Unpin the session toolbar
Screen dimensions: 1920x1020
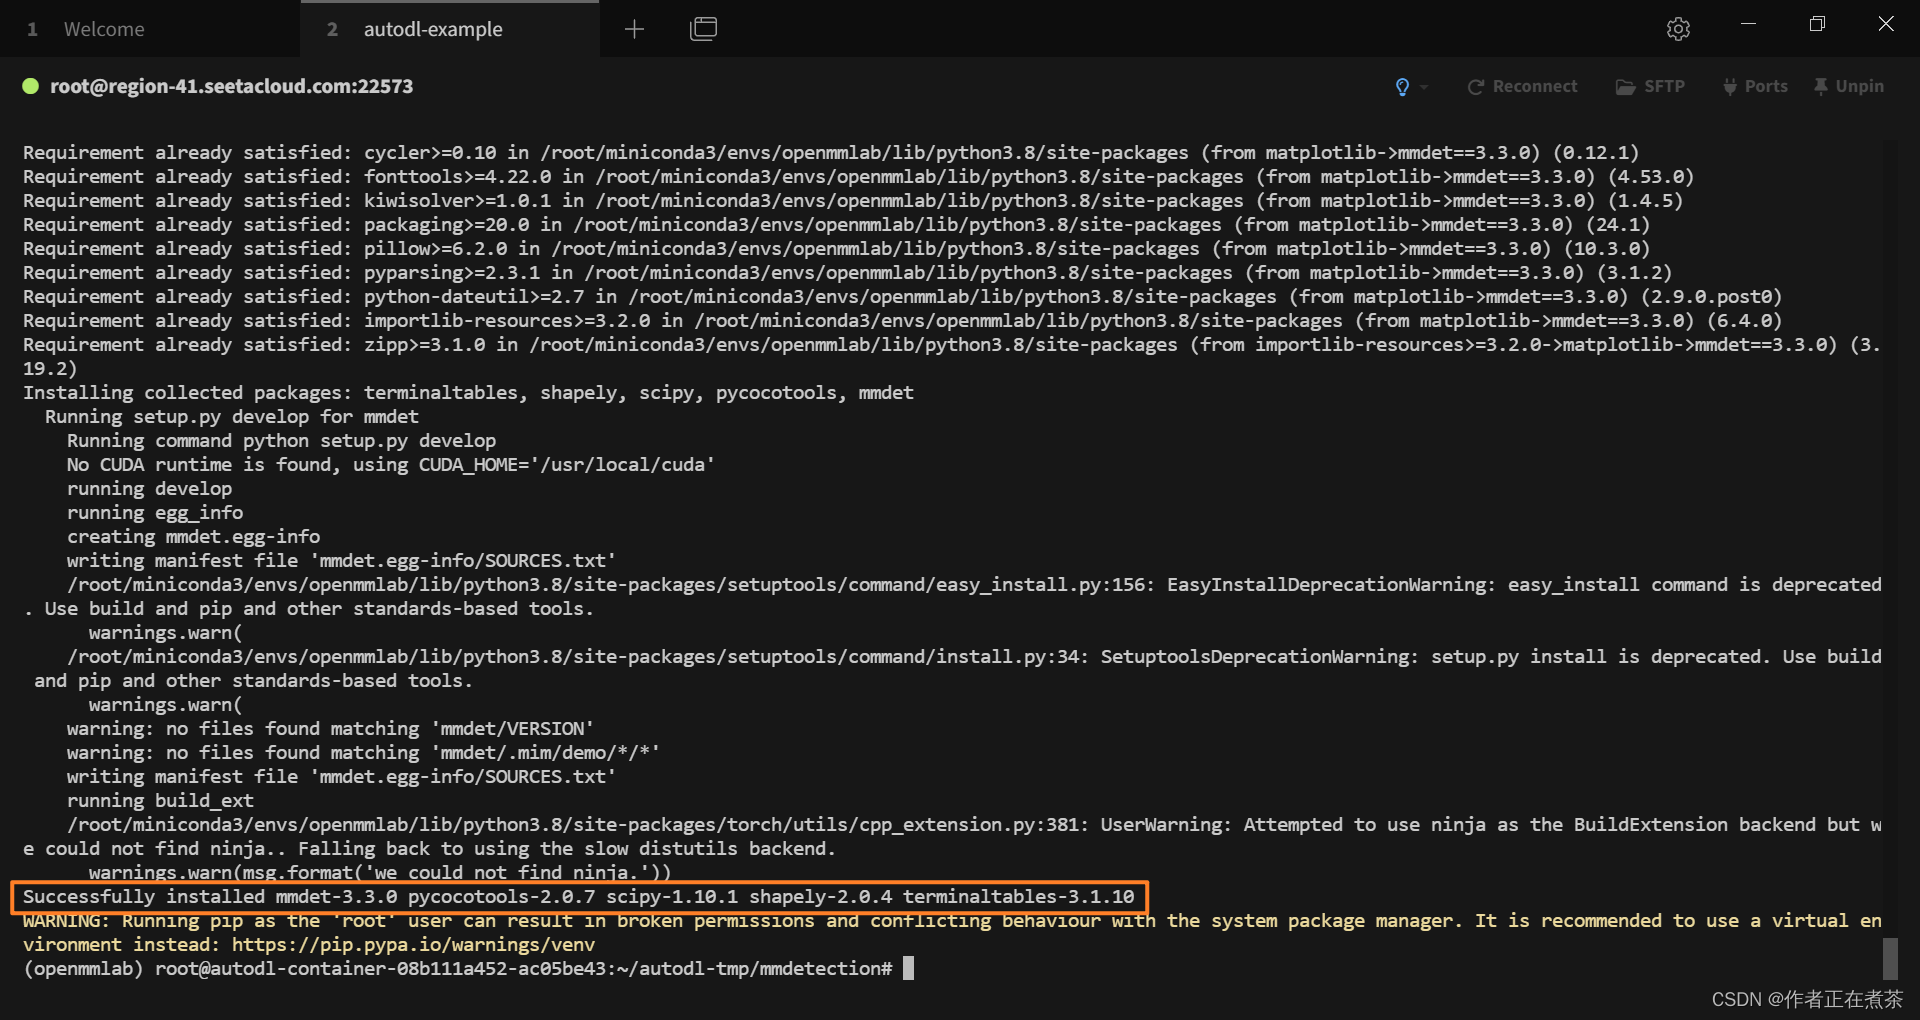(x=1848, y=87)
